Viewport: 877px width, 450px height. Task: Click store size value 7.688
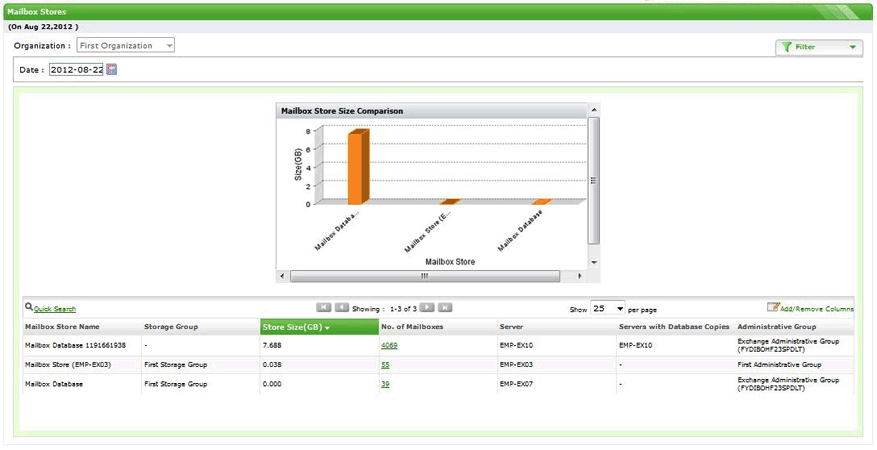(272, 345)
